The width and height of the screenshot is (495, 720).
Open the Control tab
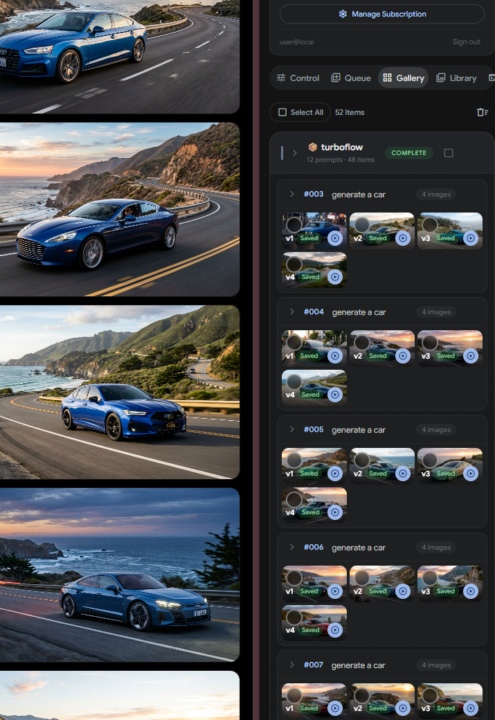298,78
